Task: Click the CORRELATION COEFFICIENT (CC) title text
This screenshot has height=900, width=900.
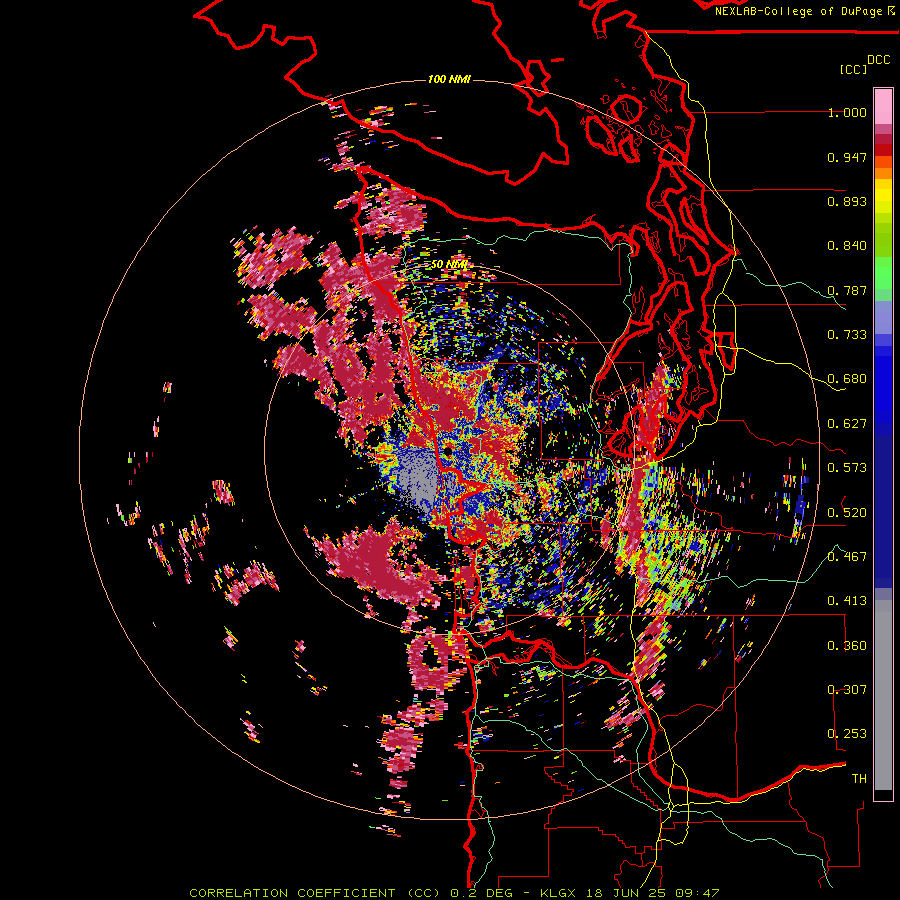Action: pyautogui.click(x=315, y=893)
